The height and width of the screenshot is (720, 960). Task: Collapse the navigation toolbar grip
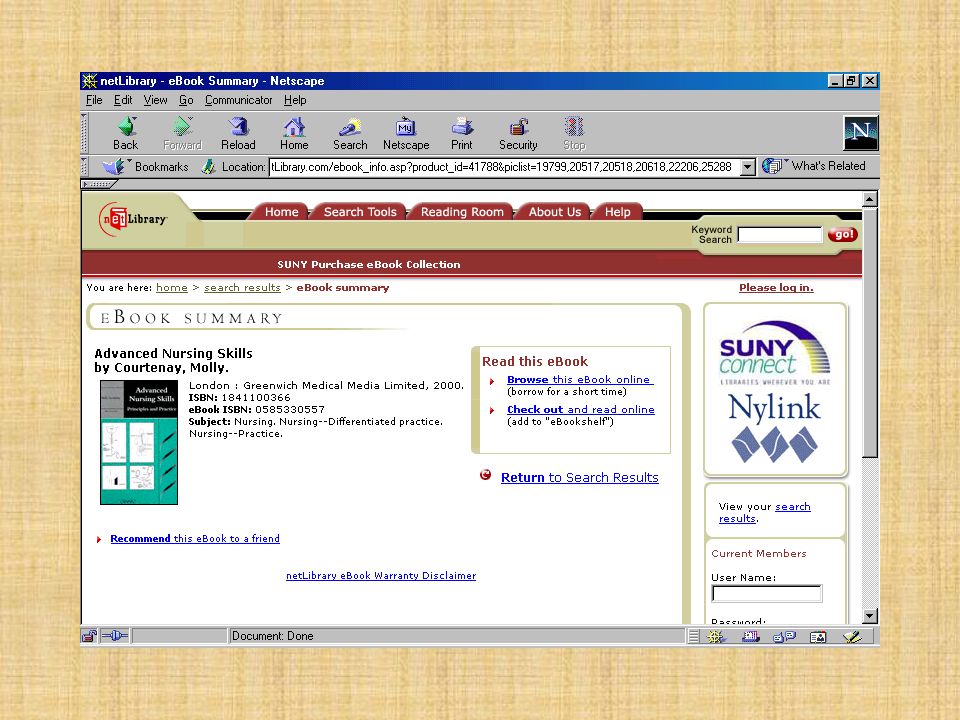tap(85, 133)
